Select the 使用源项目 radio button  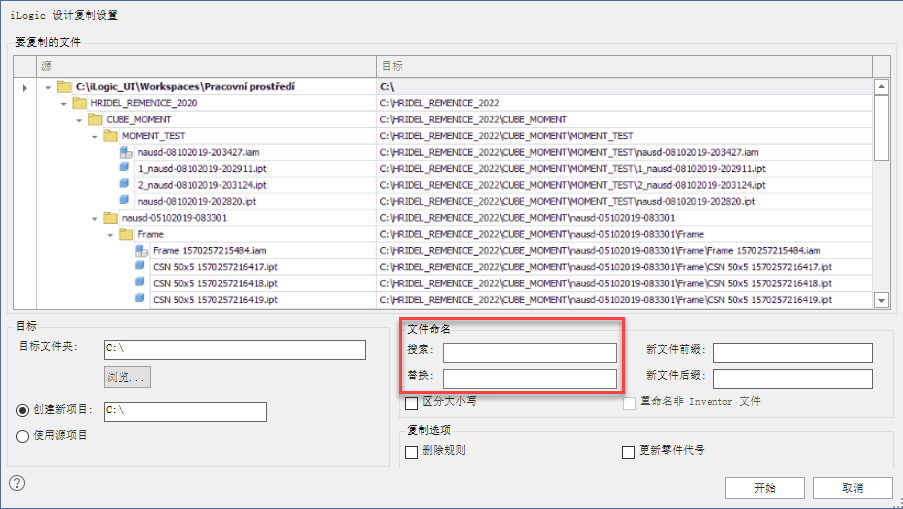[22, 436]
